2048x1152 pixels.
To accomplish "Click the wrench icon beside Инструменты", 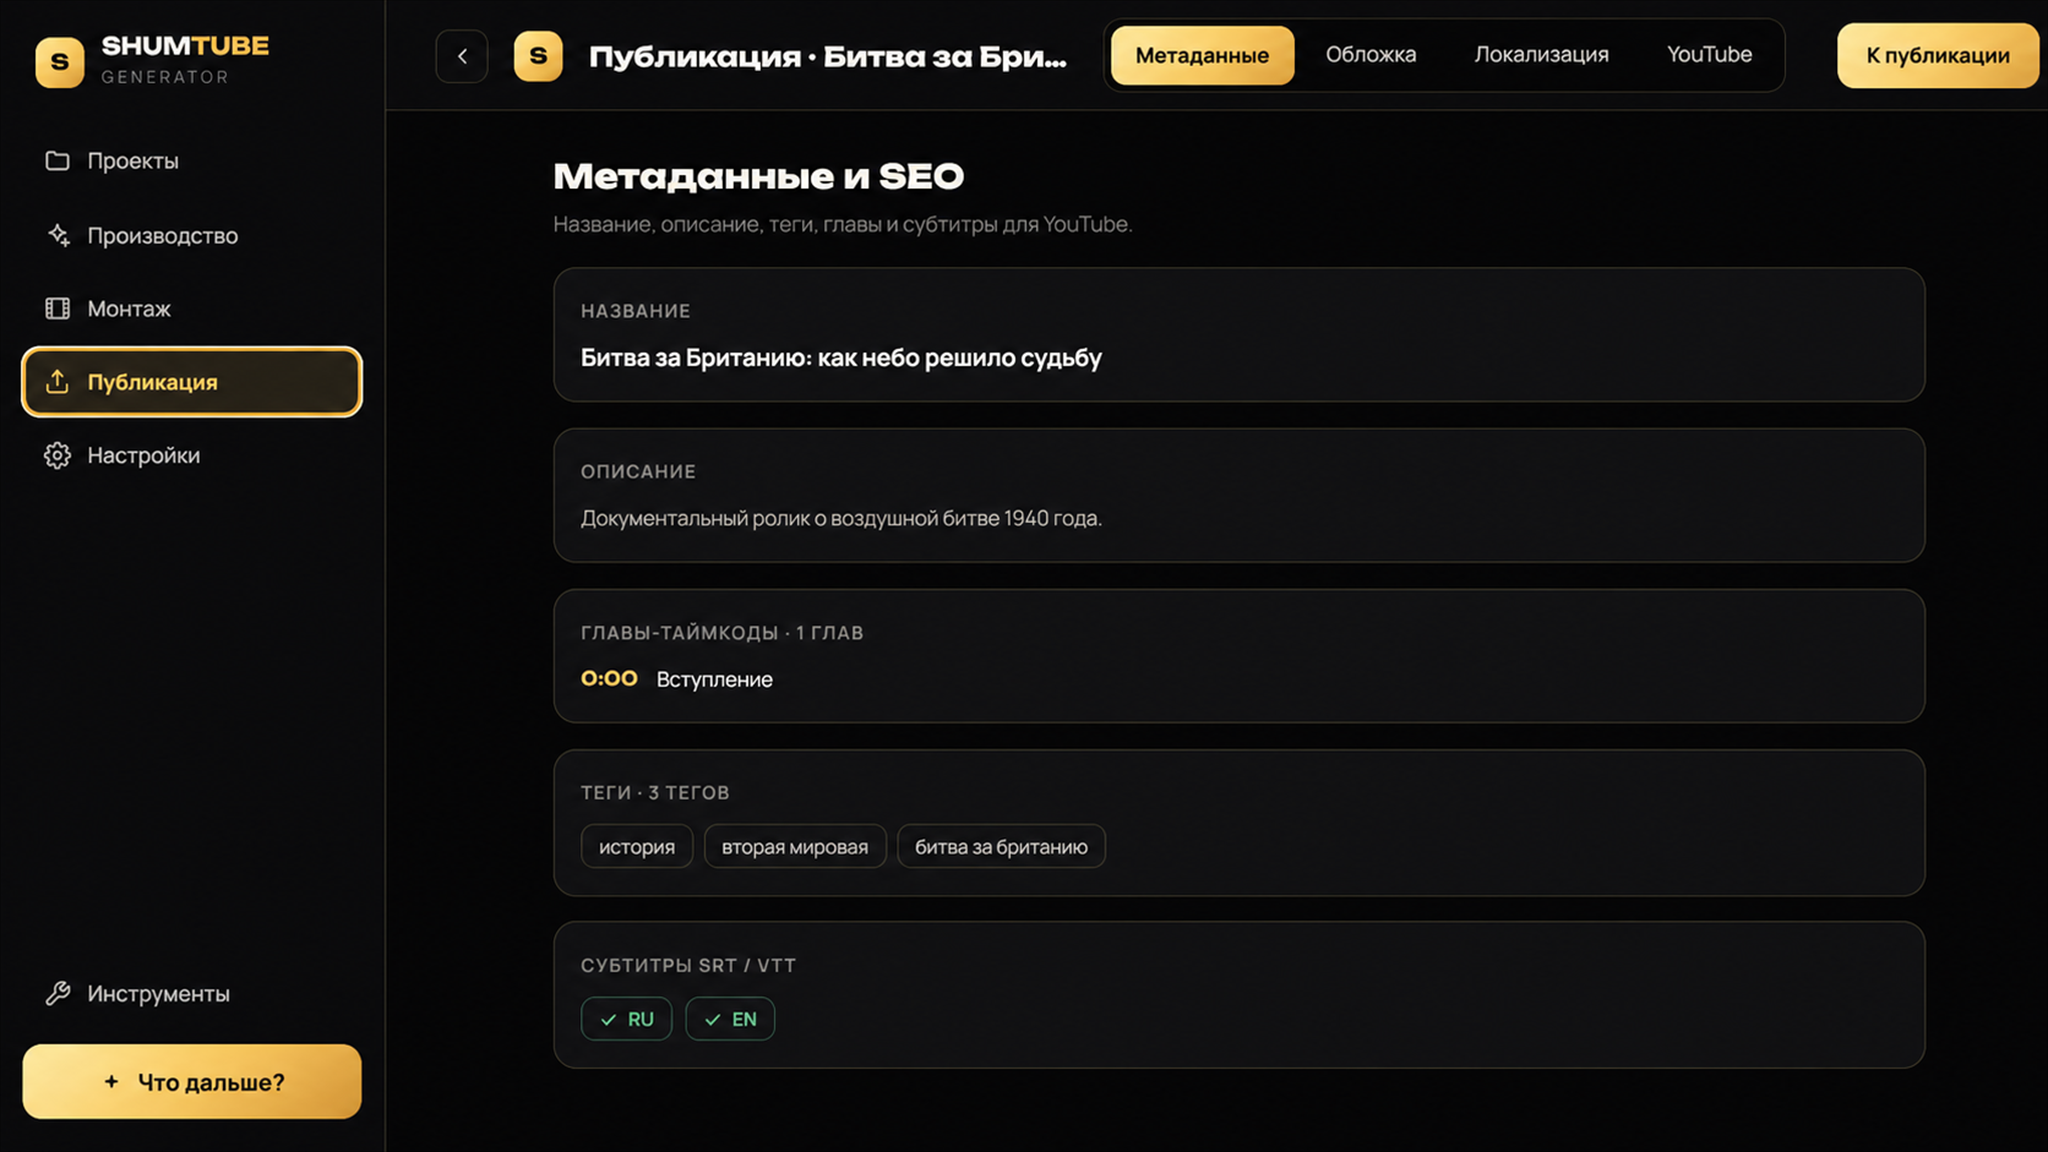I will pyautogui.click(x=58, y=993).
